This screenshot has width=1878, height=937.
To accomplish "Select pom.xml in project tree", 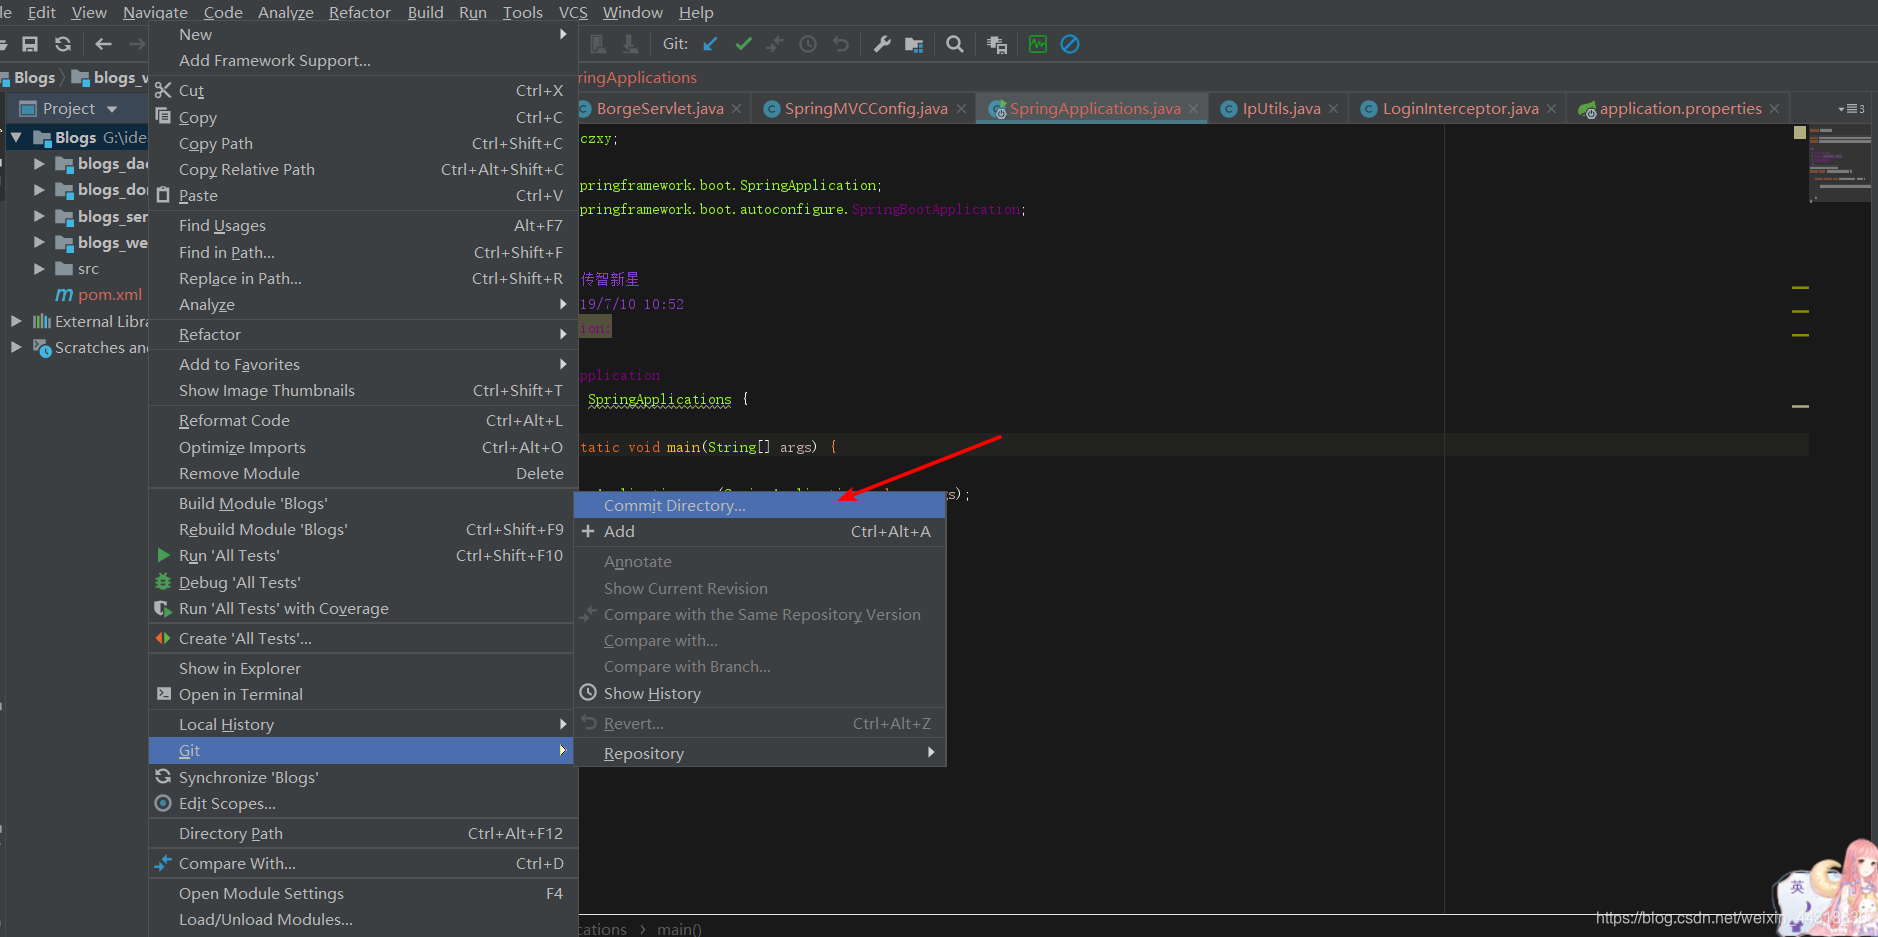I will [x=110, y=295].
